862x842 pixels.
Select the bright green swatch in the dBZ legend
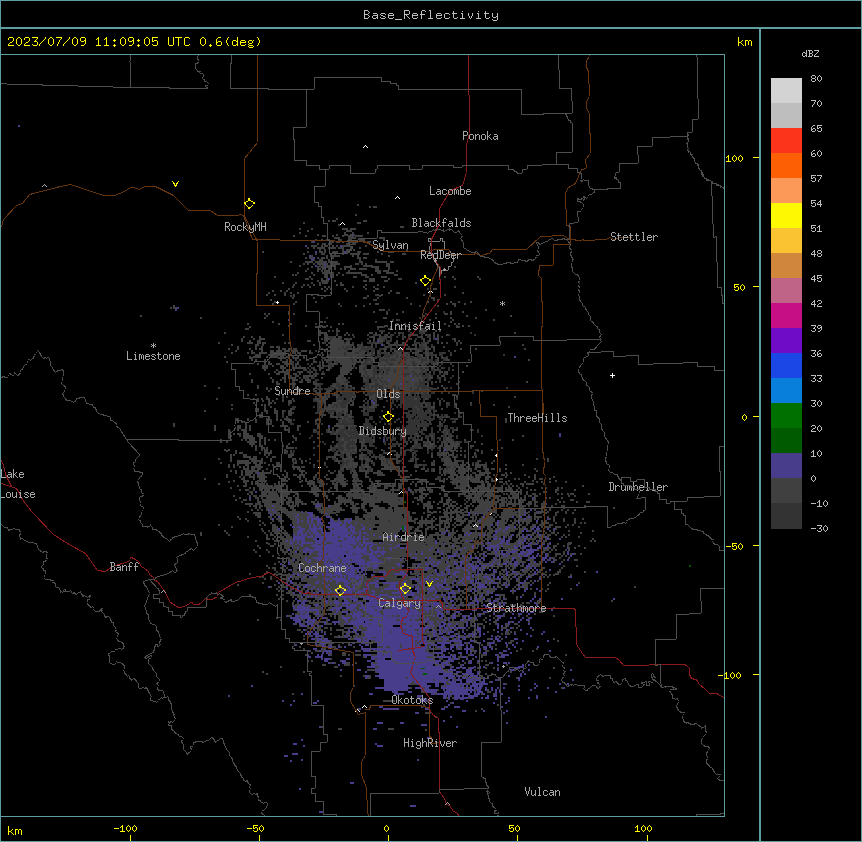[786, 416]
